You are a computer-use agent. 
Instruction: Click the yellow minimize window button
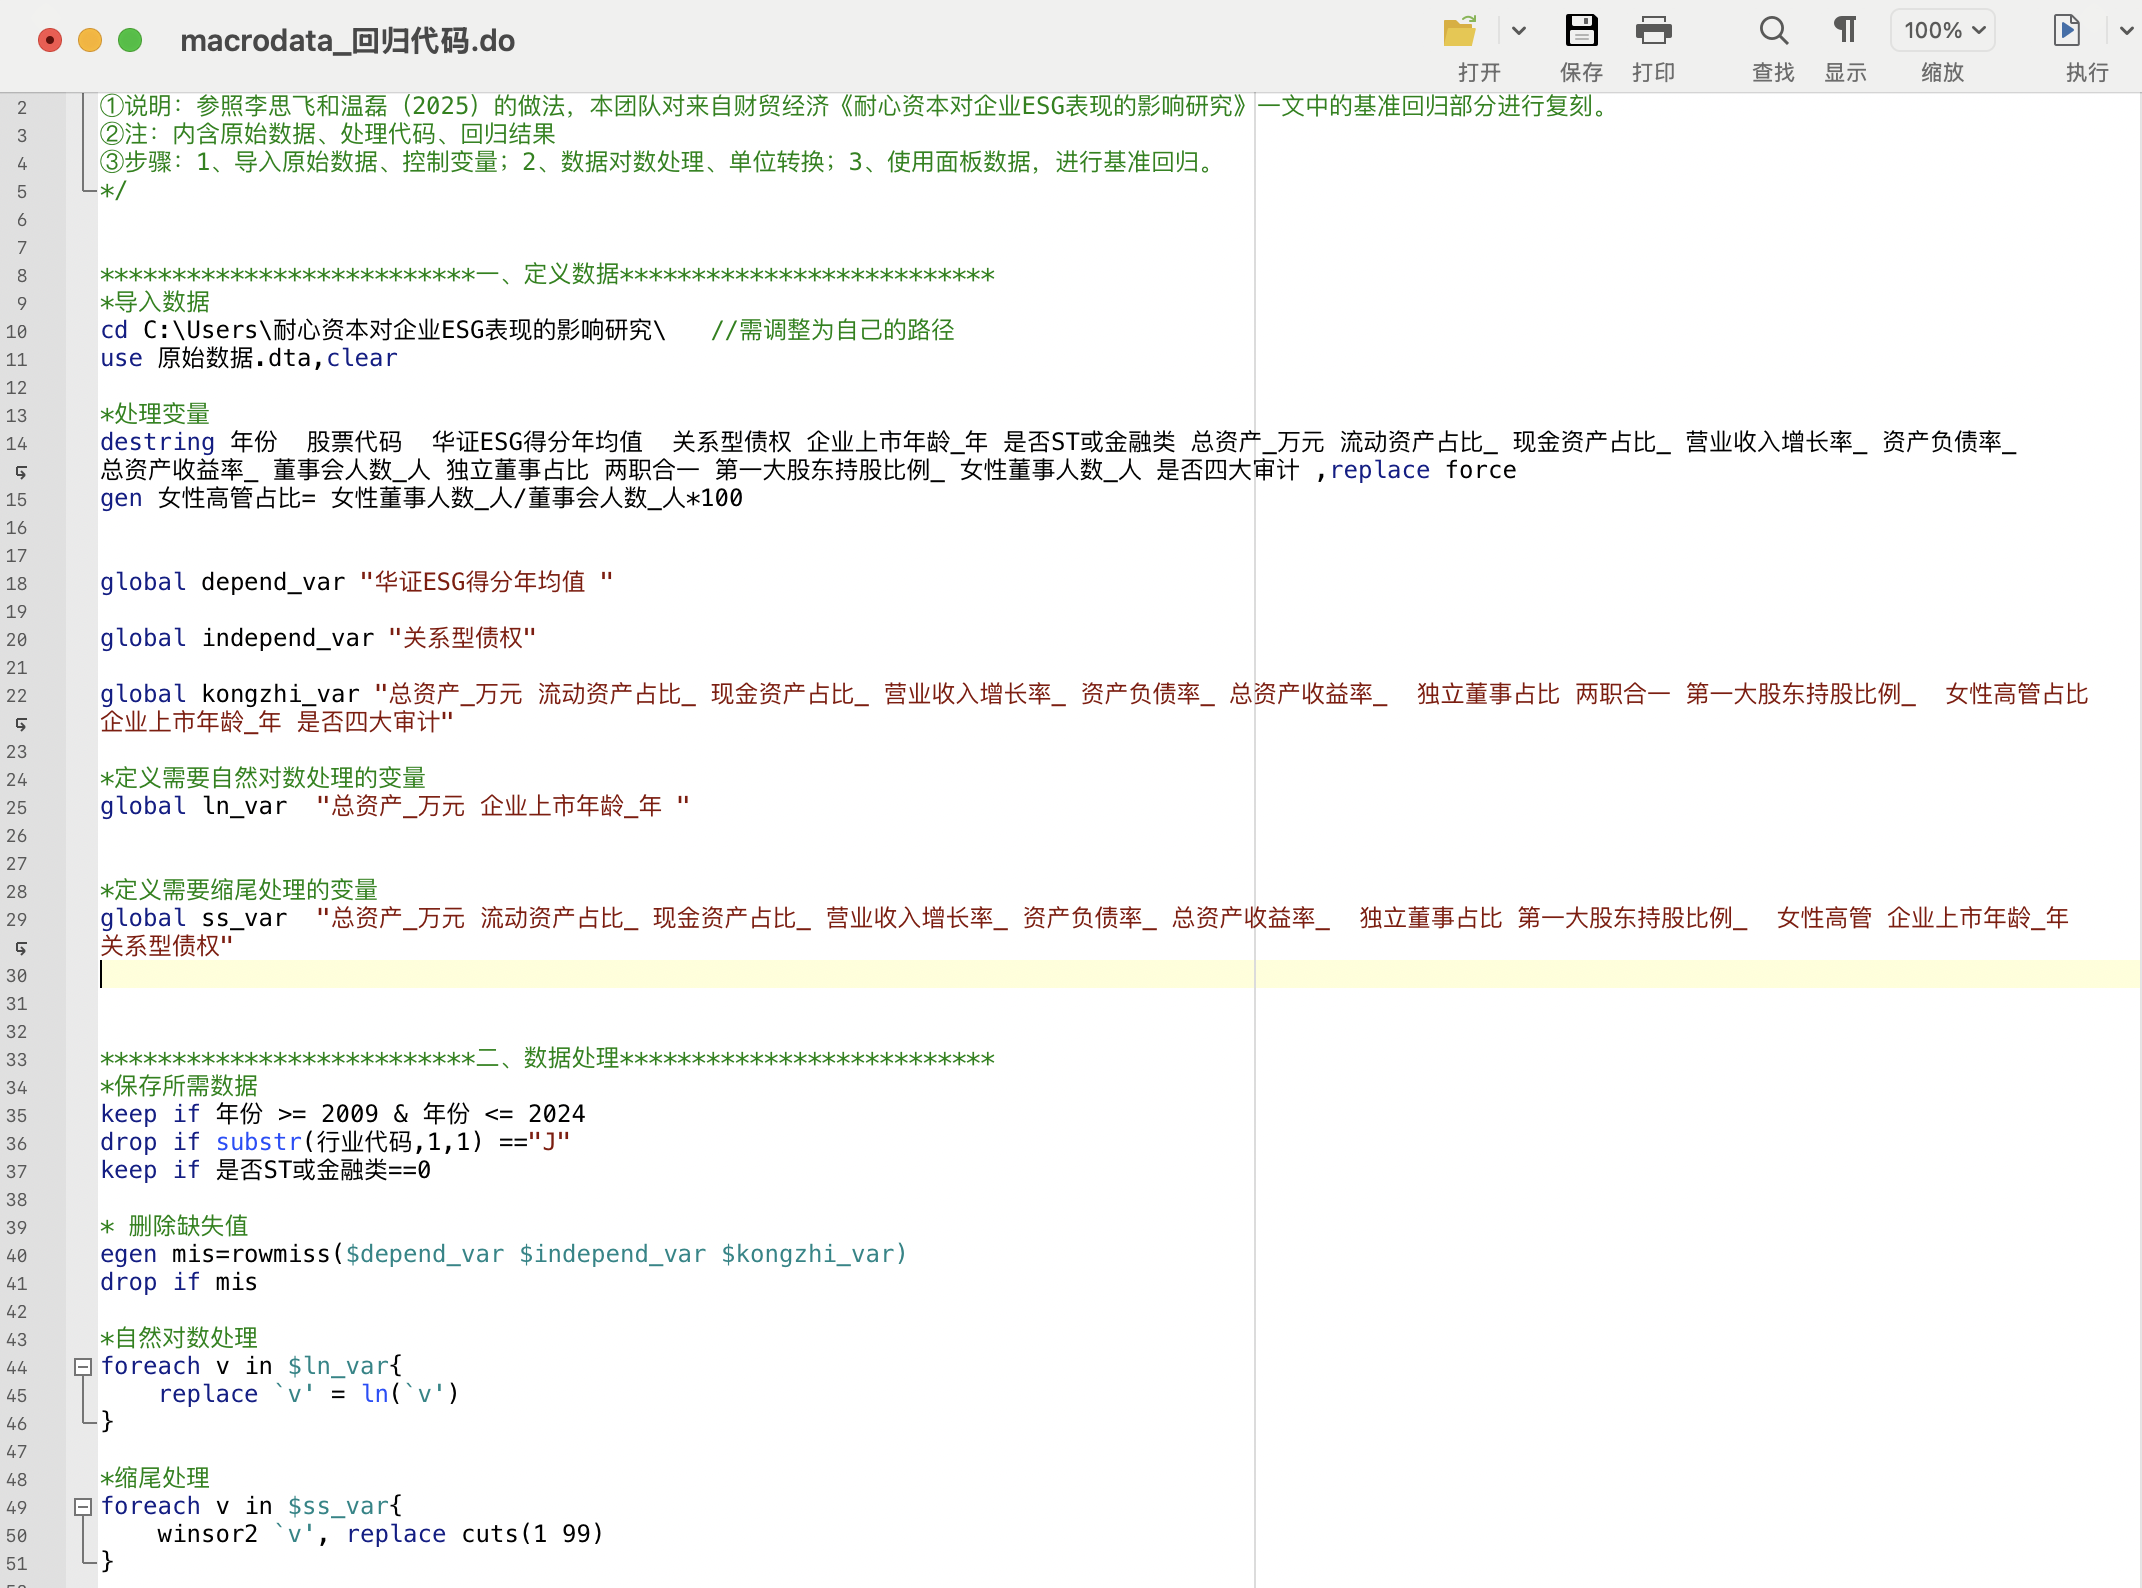click(90, 40)
